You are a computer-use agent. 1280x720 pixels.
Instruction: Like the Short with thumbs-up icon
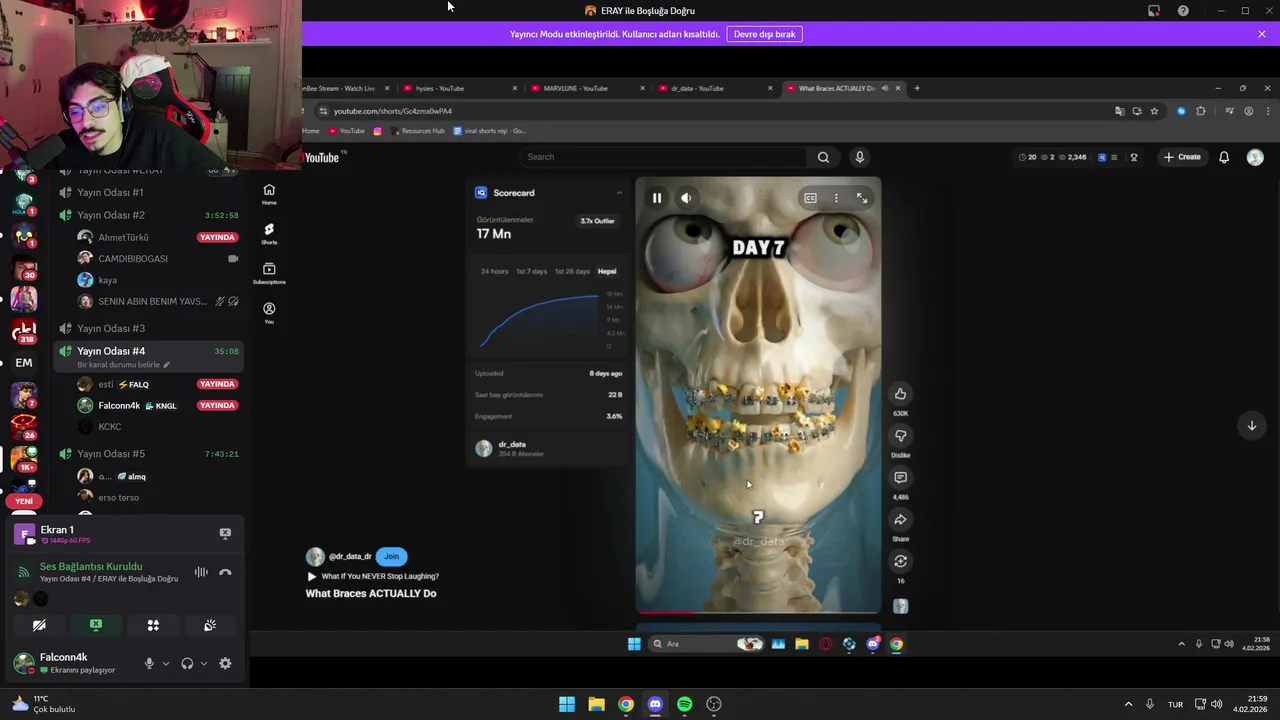(x=900, y=394)
